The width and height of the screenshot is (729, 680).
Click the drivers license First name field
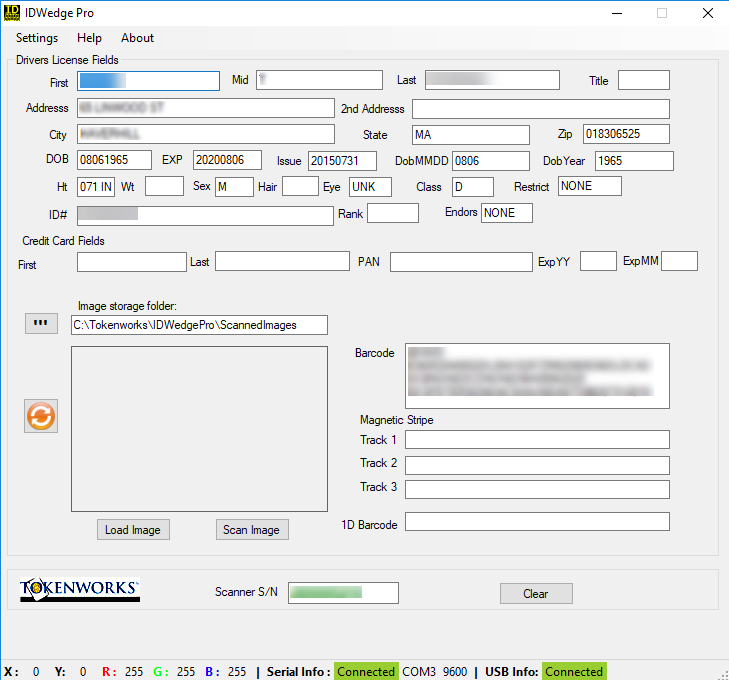coord(148,81)
